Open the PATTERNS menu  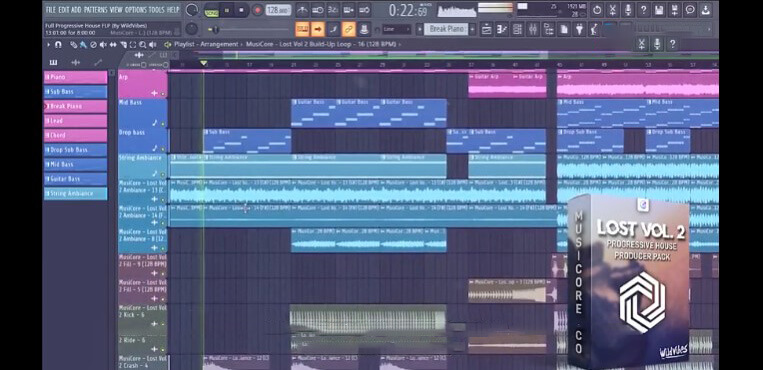tap(96, 9)
